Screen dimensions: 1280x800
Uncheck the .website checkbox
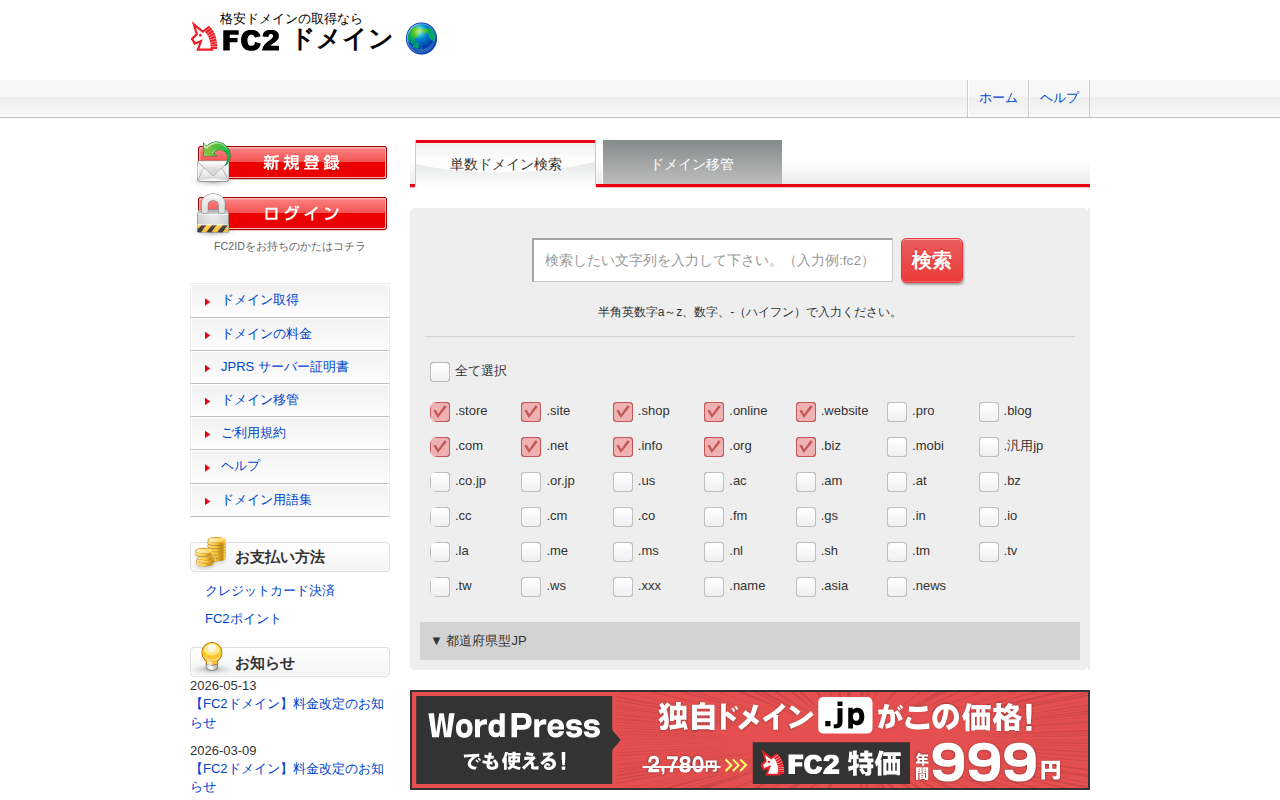pos(806,412)
